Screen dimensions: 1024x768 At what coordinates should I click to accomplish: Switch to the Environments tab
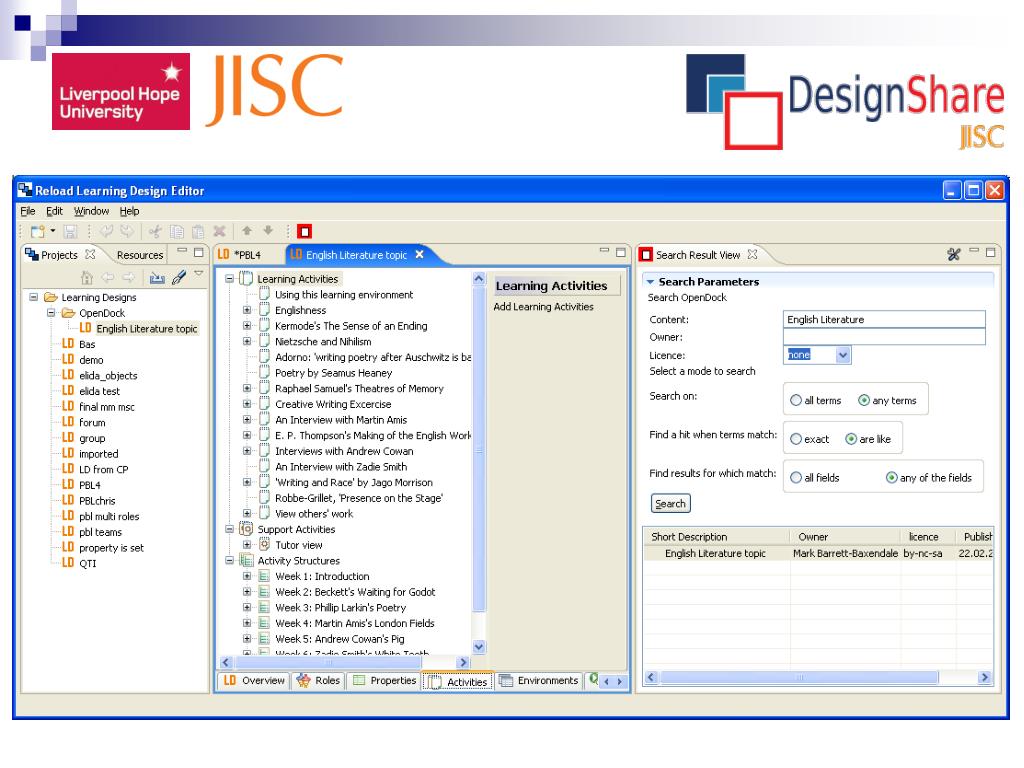click(539, 680)
